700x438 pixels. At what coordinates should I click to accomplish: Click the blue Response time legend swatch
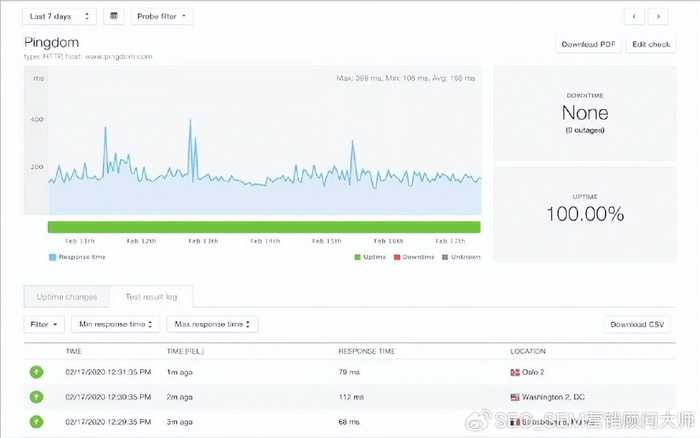(x=53, y=257)
